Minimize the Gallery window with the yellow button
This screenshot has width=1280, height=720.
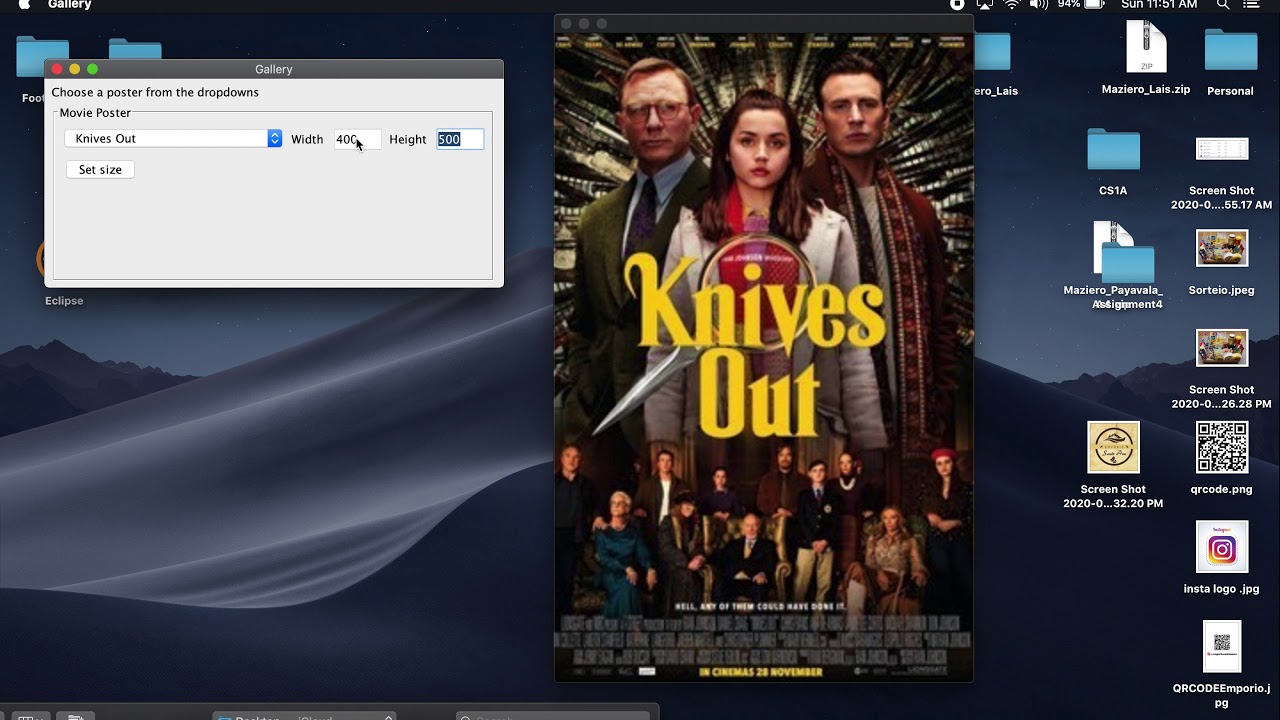point(75,69)
